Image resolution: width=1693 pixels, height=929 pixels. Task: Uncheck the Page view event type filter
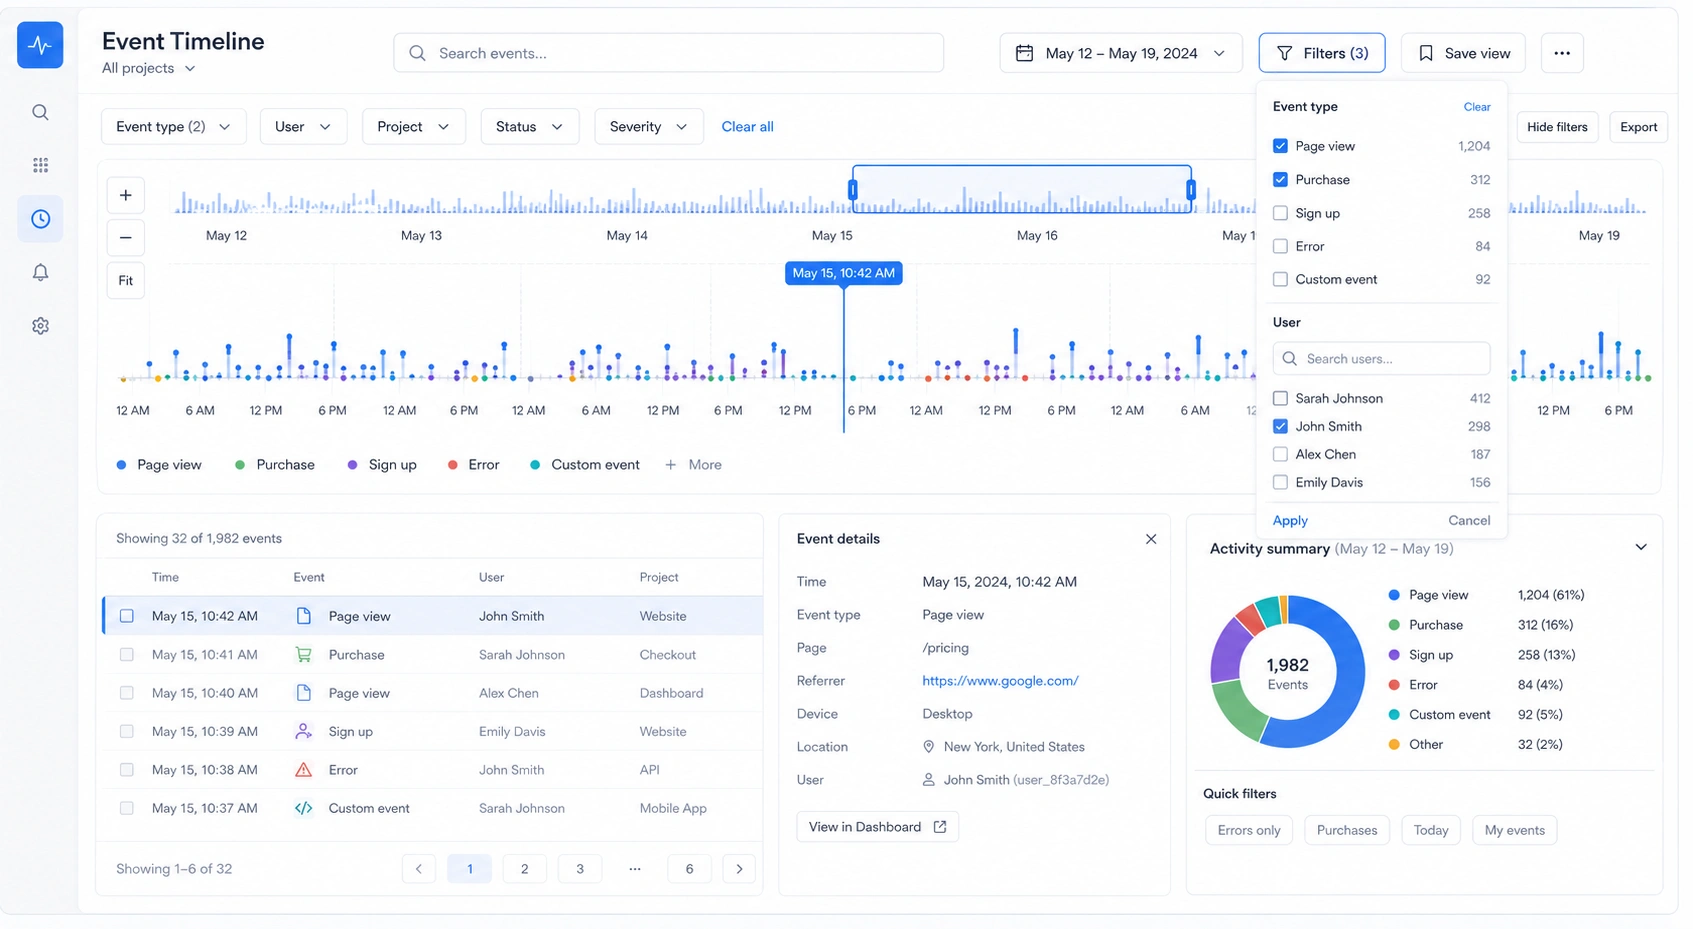tap(1280, 146)
